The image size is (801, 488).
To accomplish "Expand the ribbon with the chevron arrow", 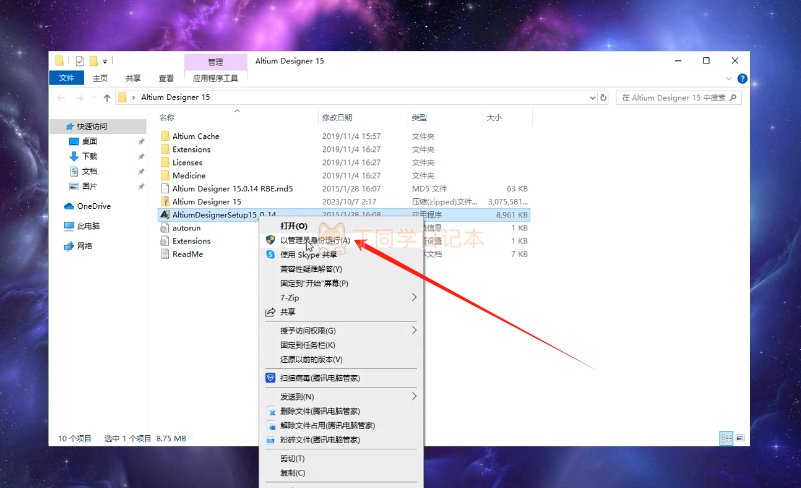I will pyautogui.click(x=728, y=79).
